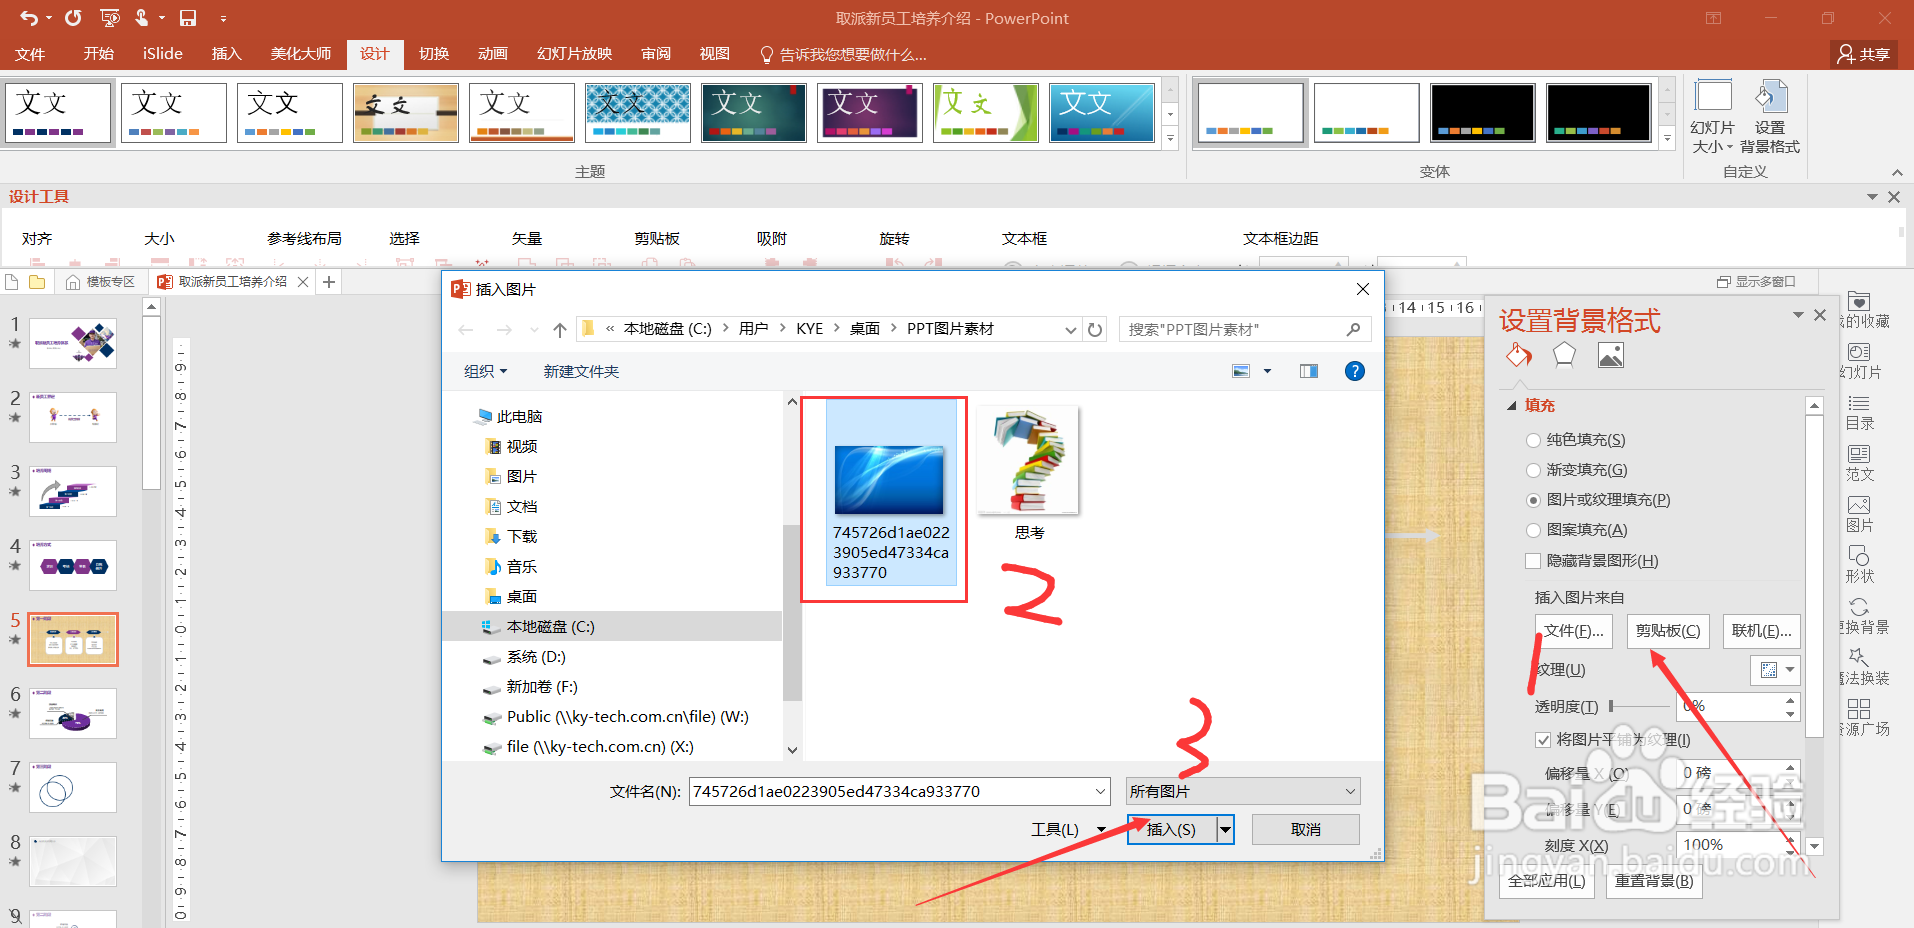The width and height of the screenshot is (1914, 928).
Task: Expand the address bar path dropdown
Action: pos(1071,329)
